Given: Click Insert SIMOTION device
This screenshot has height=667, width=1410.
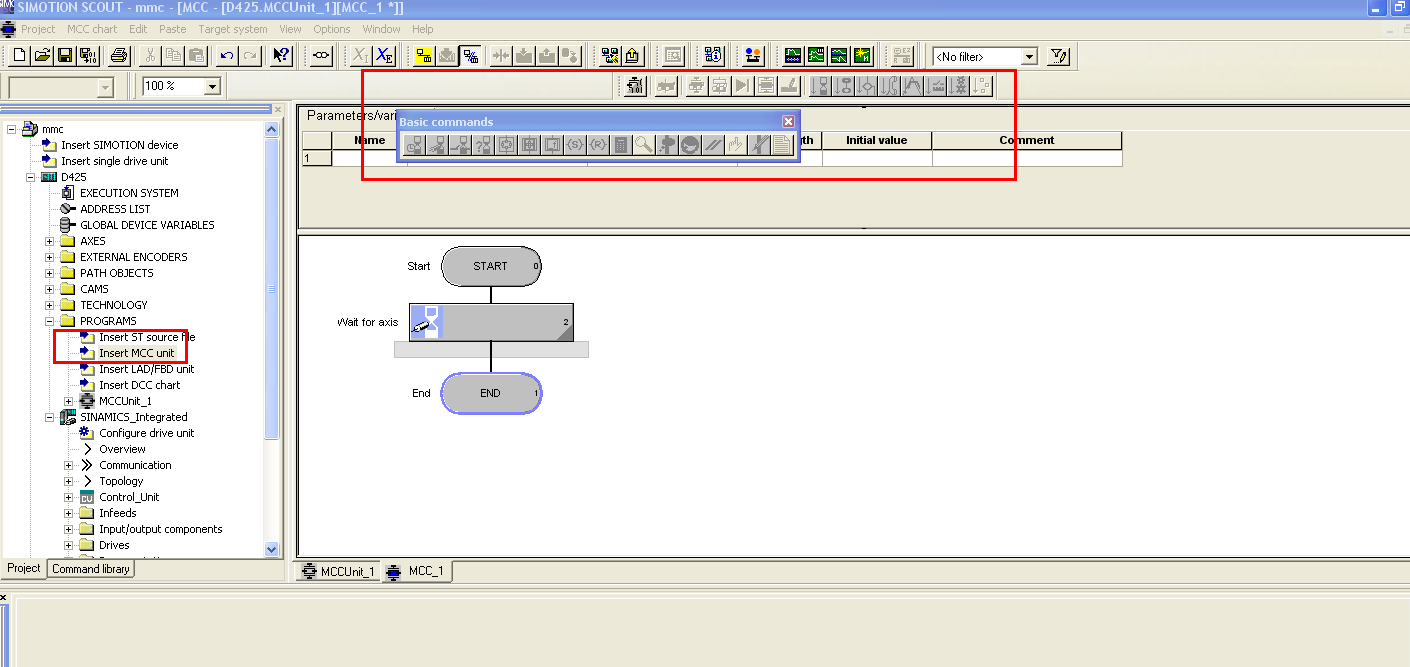Looking at the screenshot, I should tap(120, 145).
